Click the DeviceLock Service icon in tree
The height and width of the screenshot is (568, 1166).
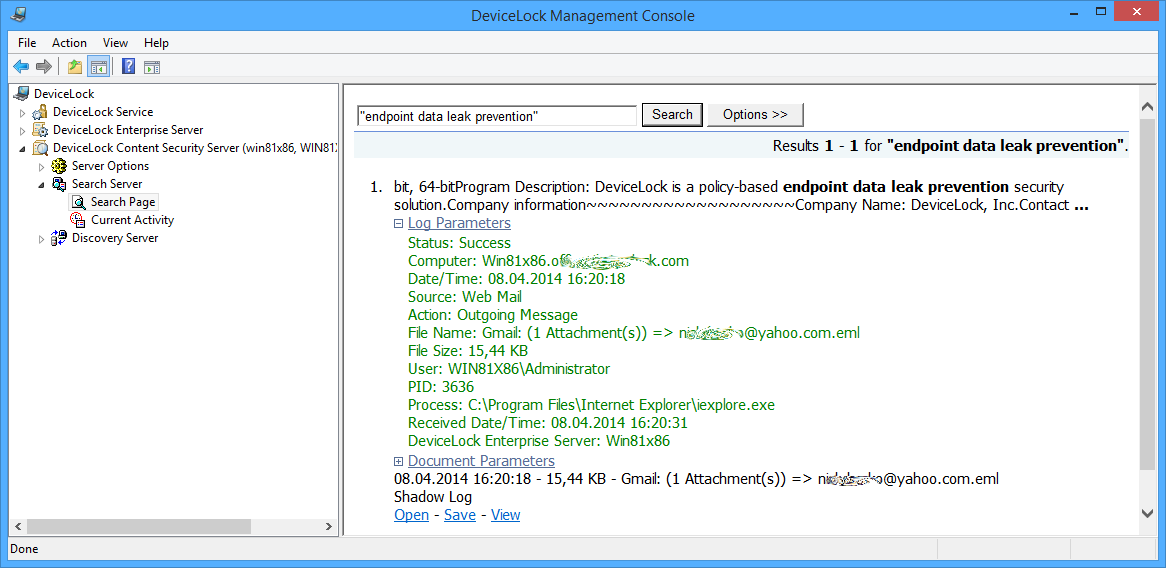[41, 112]
